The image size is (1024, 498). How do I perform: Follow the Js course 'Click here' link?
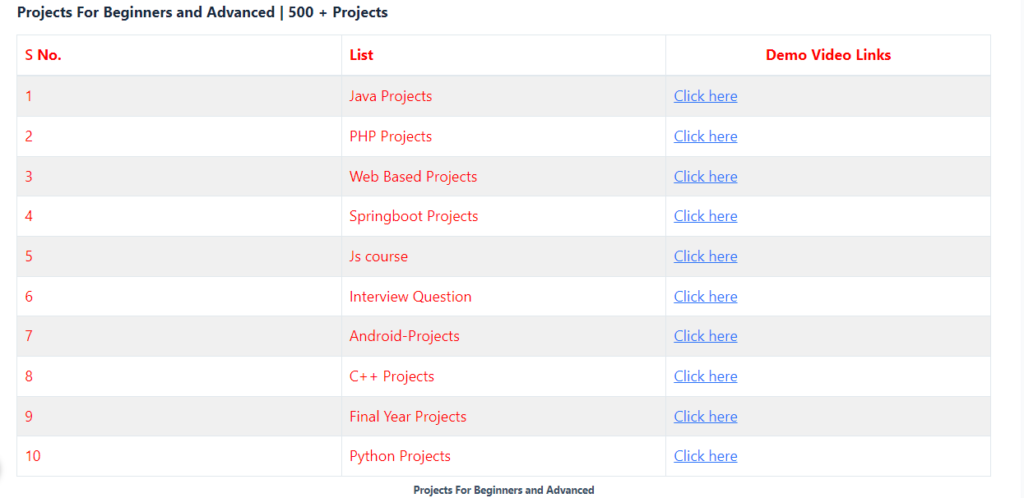(x=705, y=257)
